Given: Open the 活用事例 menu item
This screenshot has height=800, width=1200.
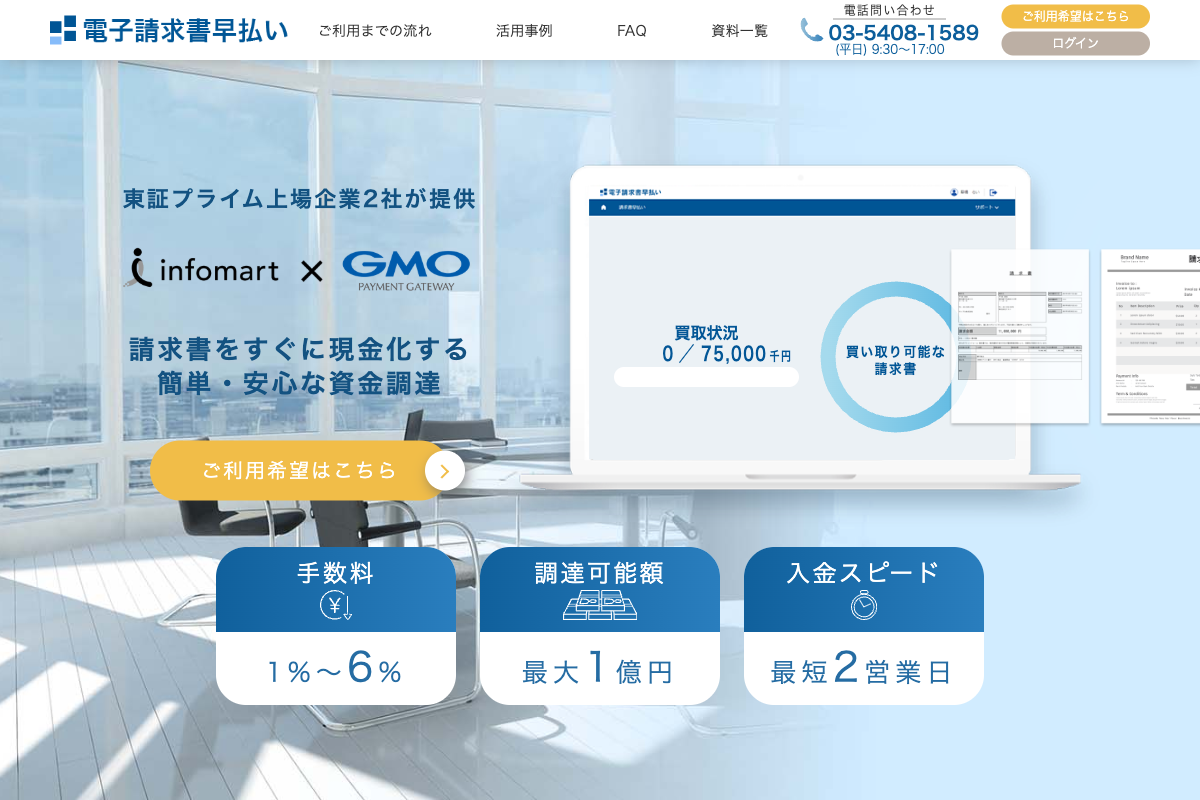Looking at the screenshot, I should [x=524, y=31].
